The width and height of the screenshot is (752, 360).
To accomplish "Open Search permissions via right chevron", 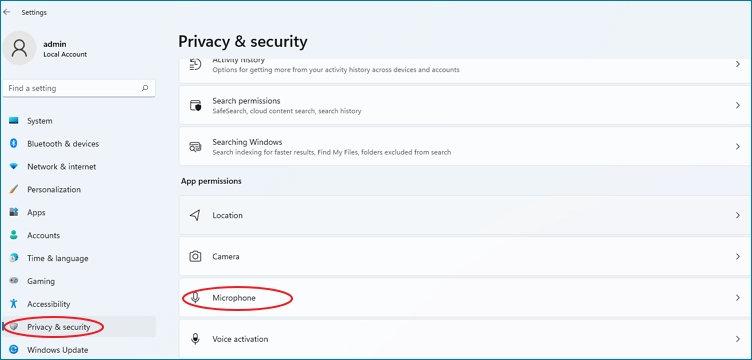I will [x=738, y=105].
